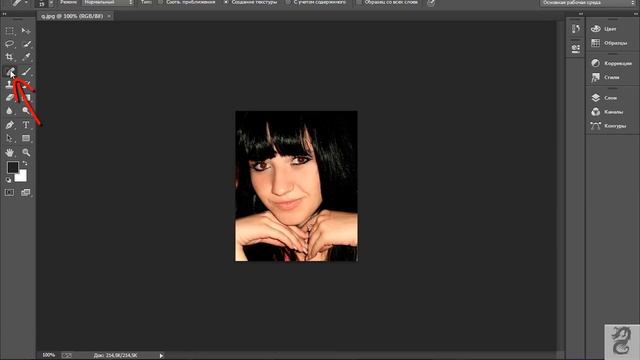The image size is (640, 360).
Task: Select the Lasso tool
Action: 9,44
